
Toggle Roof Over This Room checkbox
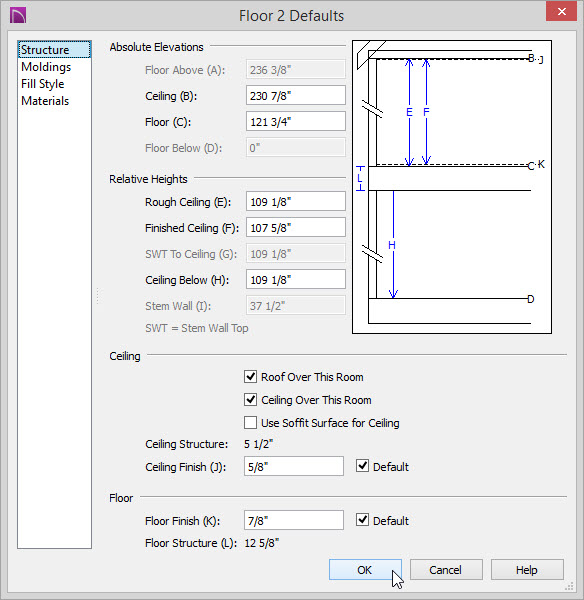tap(250, 377)
